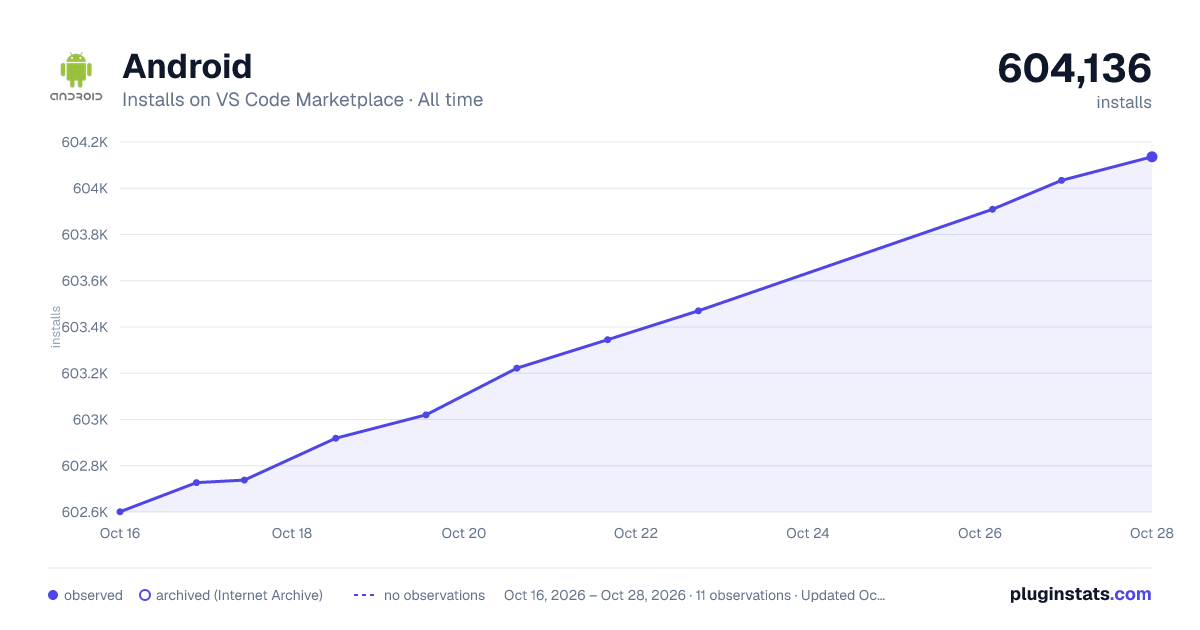1200x630 pixels.
Task: Click the 604,136 total installs figure
Action: point(1074,68)
